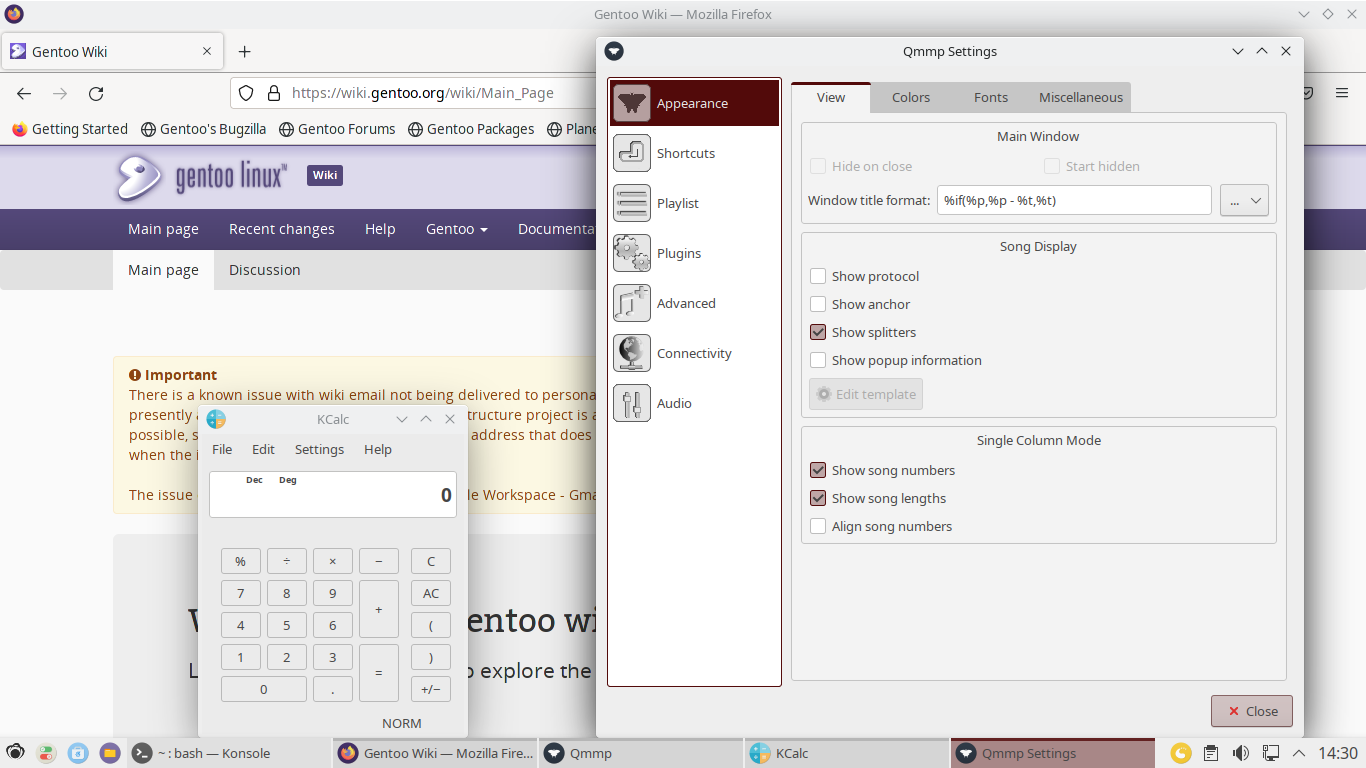Open the Shortcuts settings section

point(694,153)
